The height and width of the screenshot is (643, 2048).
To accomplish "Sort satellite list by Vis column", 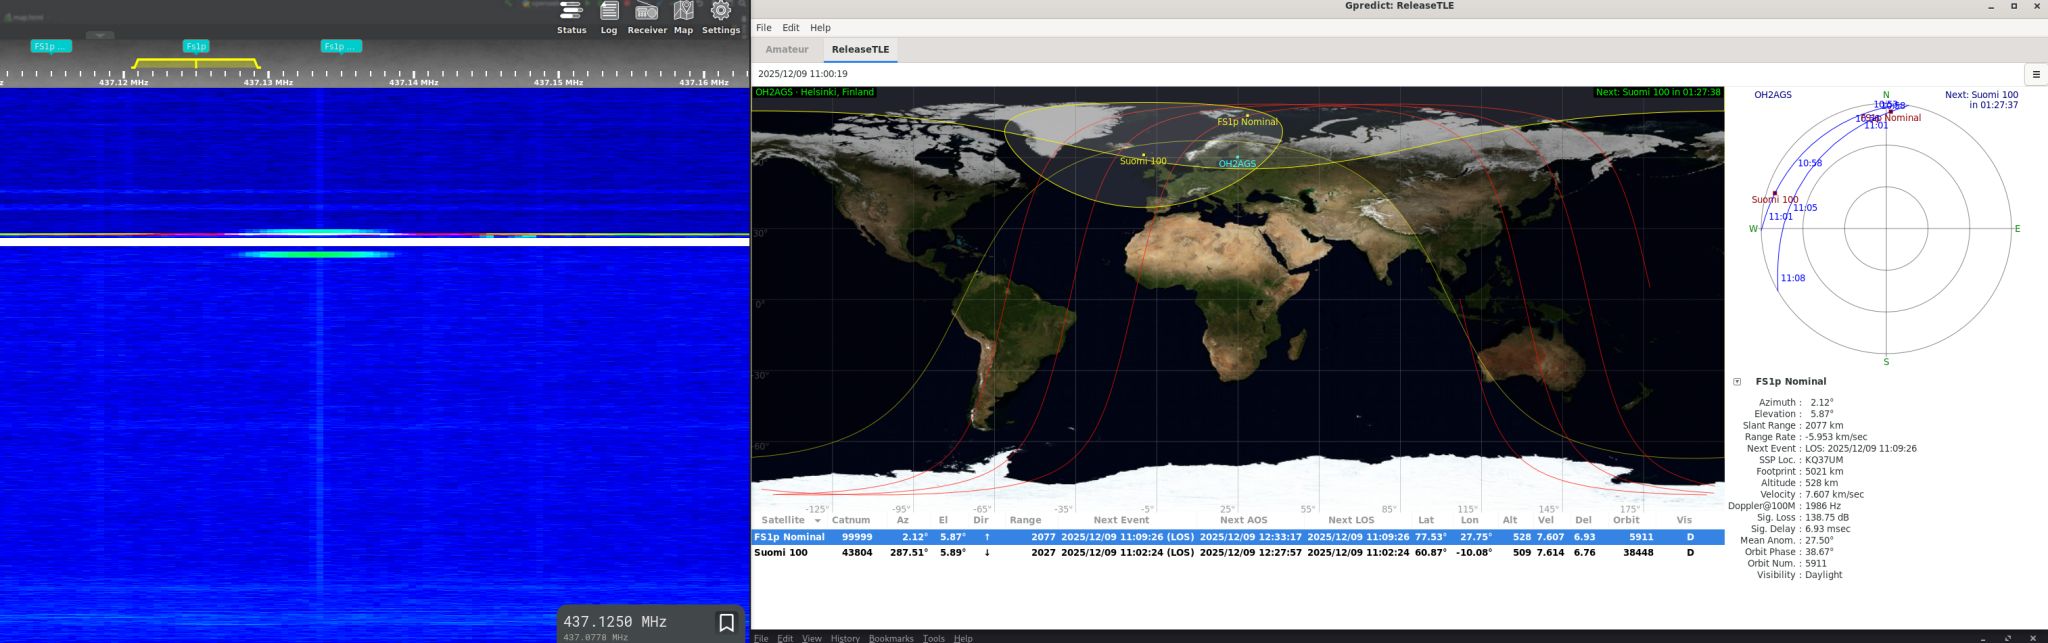I will tap(1685, 520).
